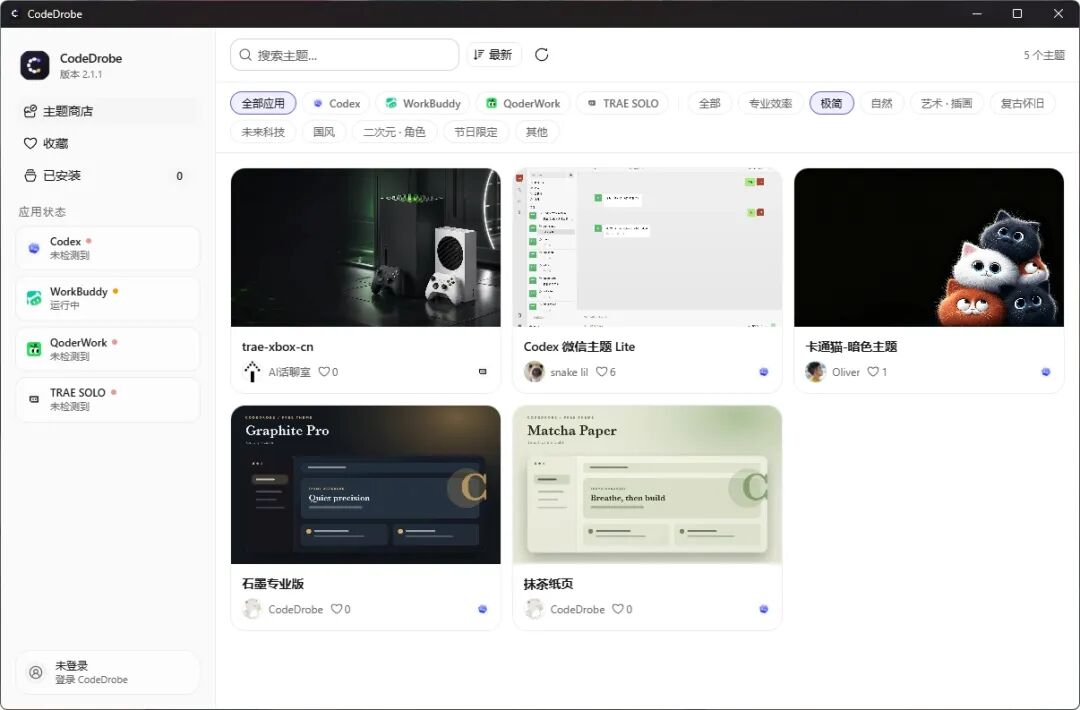Filter themes by Codex app
The image size is (1080, 710).
click(x=336, y=103)
